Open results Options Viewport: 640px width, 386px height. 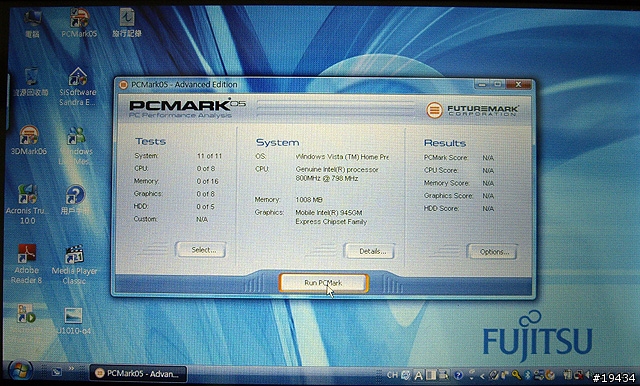tap(493, 252)
